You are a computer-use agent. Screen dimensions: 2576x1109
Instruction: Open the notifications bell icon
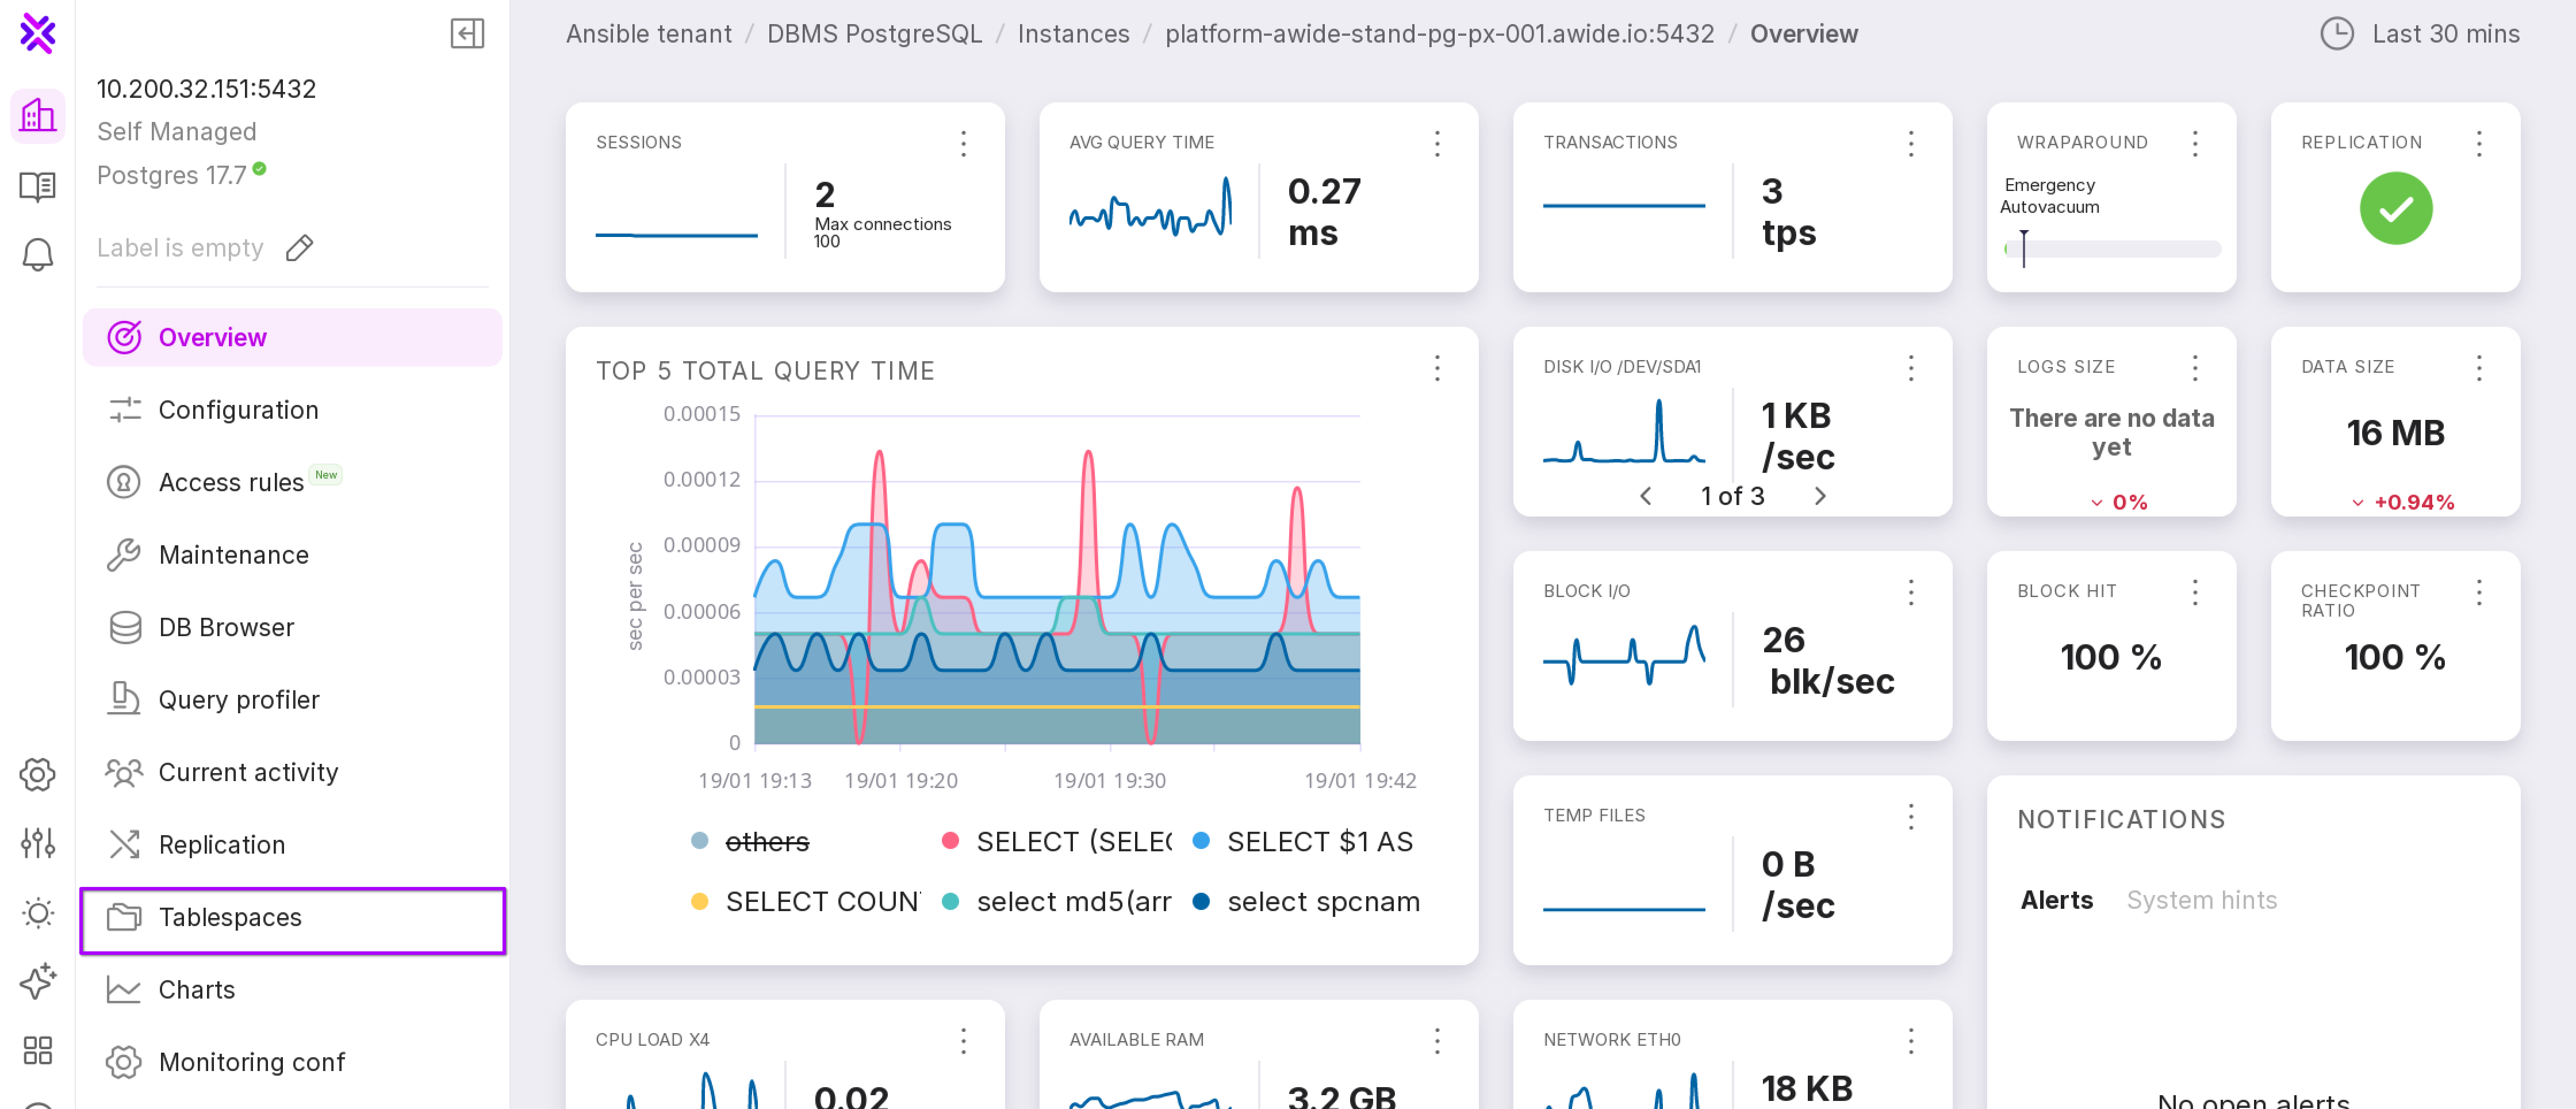point(37,254)
